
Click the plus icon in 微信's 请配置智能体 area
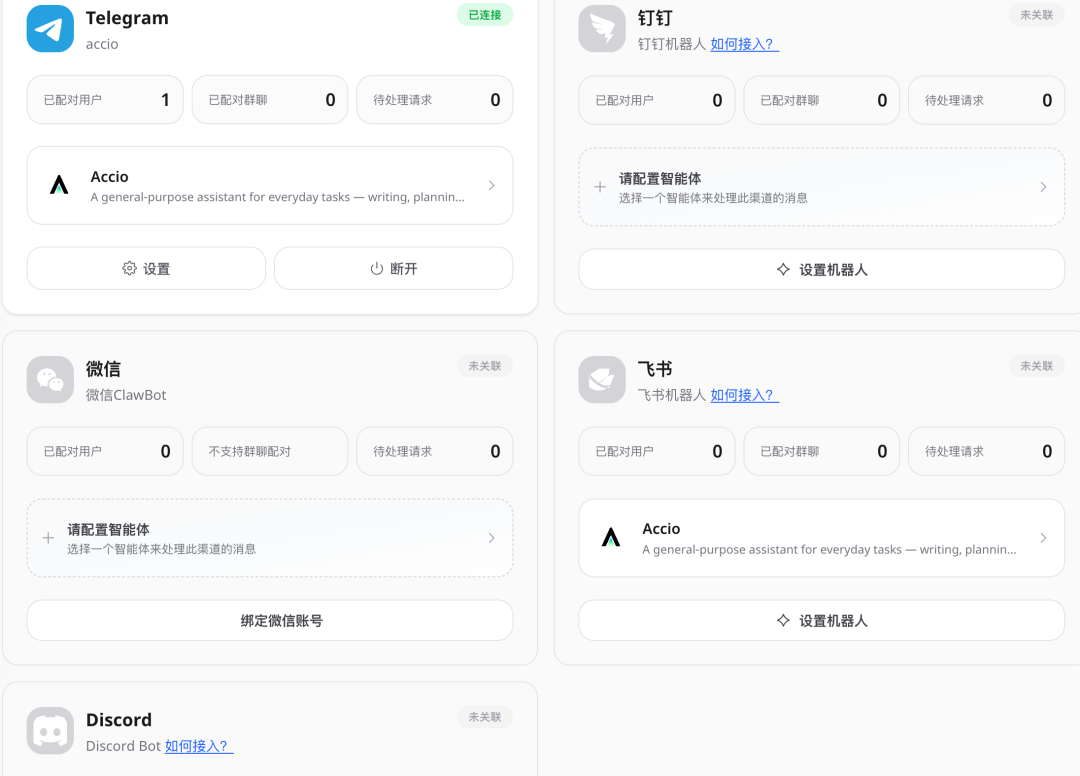tap(48, 537)
